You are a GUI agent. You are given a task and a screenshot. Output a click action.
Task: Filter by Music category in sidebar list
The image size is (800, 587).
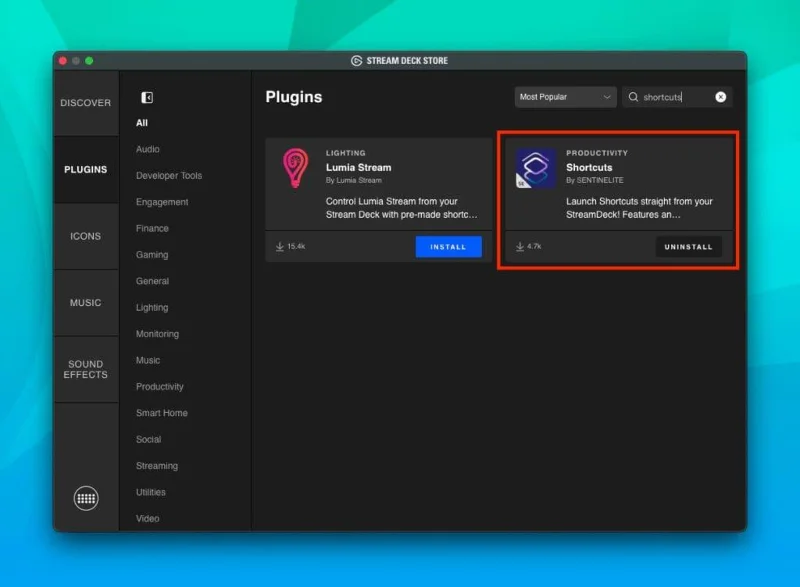[x=148, y=360]
